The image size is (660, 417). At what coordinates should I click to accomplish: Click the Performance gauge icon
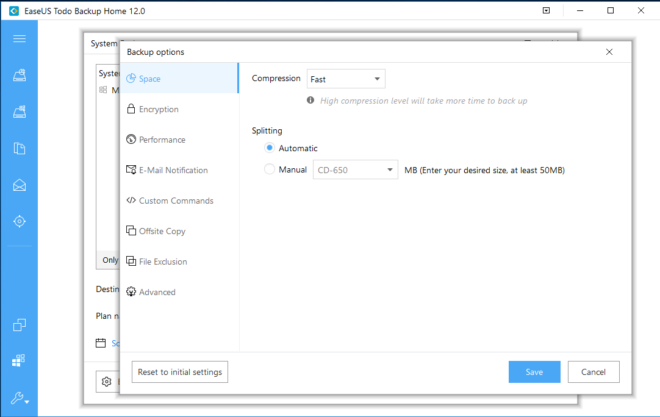(x=131, y=139)
